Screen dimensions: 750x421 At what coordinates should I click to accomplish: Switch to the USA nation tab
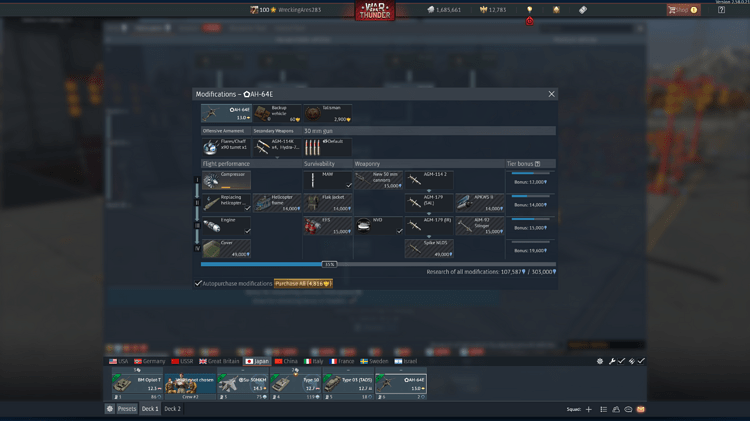[119, 361]
